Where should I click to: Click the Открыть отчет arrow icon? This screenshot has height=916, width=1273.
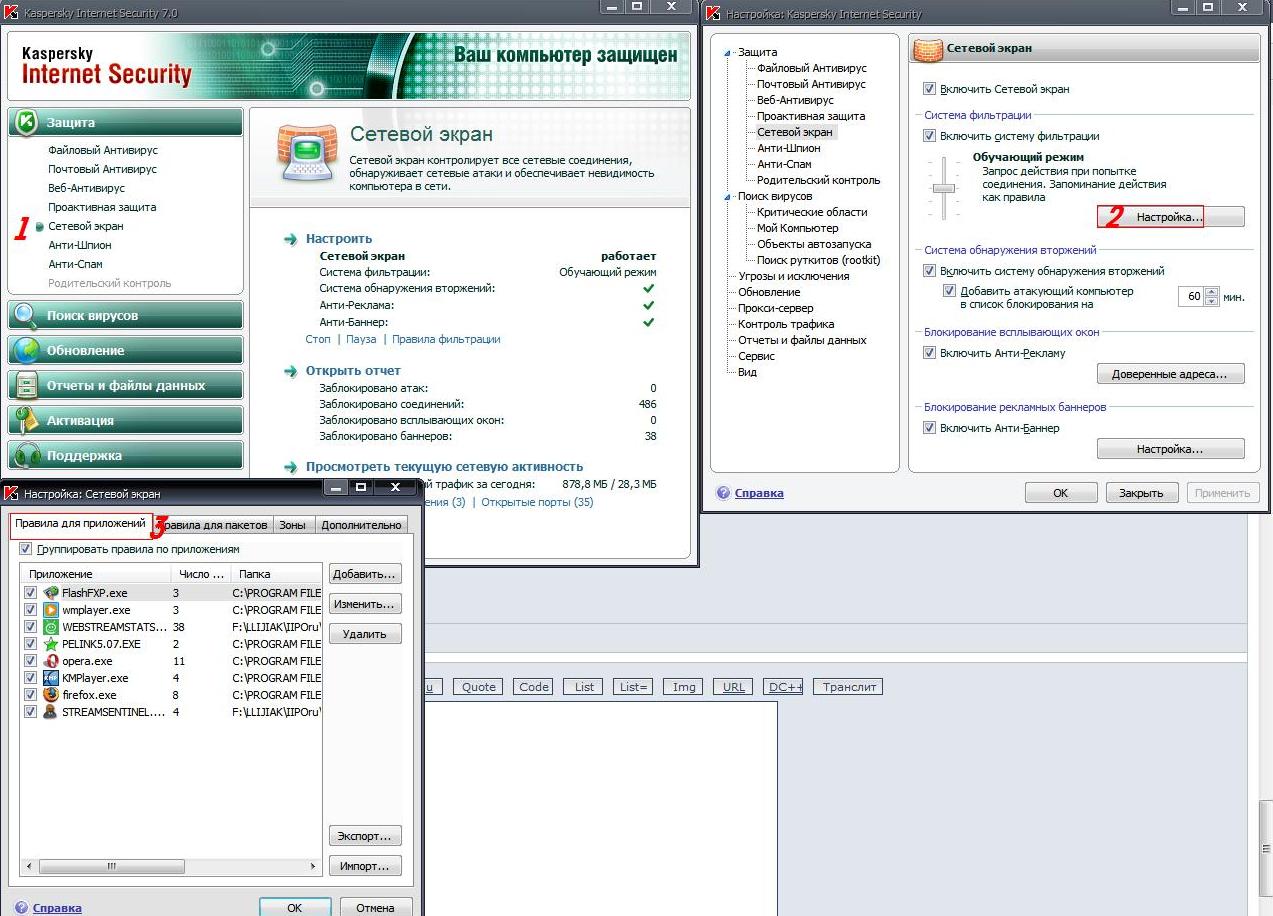(291, 371)
